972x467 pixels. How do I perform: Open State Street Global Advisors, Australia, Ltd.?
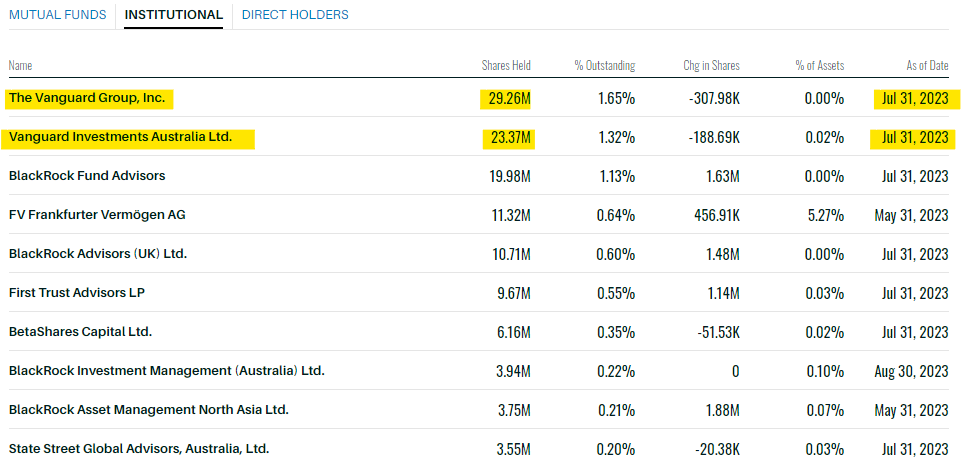pyautogui.click(x=139, y=448)
